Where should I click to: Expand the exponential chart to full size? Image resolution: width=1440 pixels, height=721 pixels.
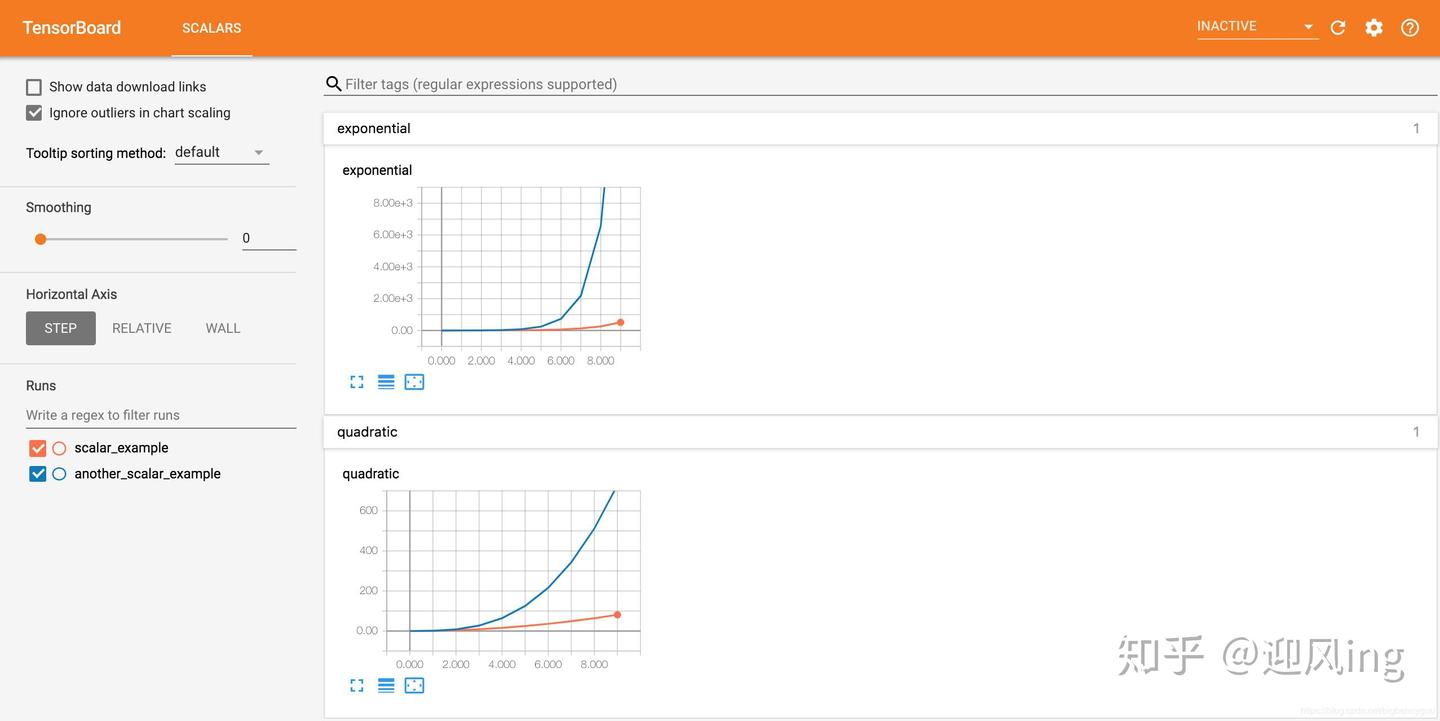(x=357, y=382)
